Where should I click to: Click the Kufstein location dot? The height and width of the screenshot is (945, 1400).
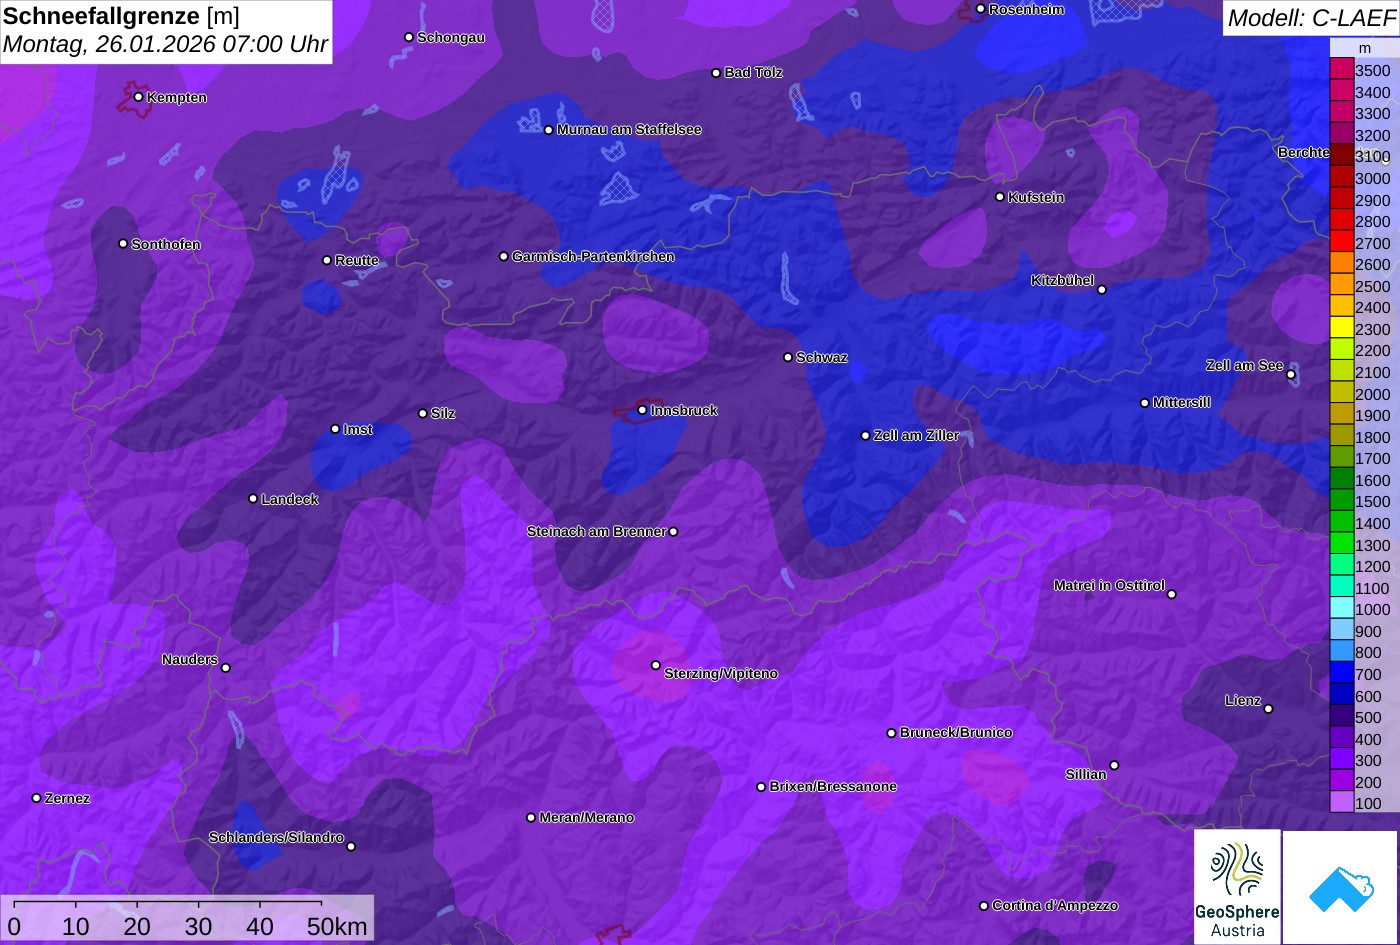click(x=1000, y=197)
